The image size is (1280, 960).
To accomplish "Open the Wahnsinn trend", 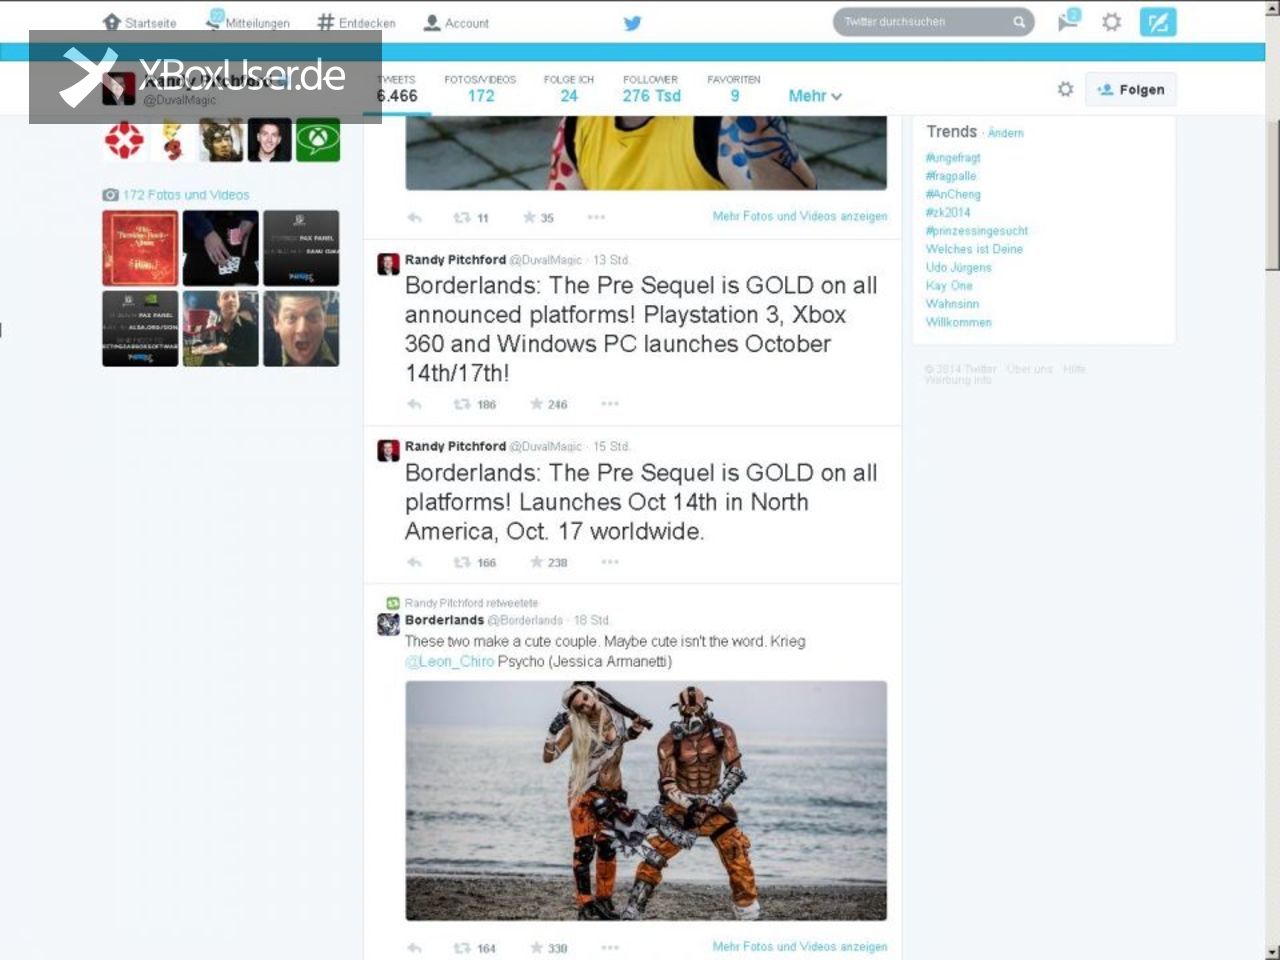I will tap(952, 303).
